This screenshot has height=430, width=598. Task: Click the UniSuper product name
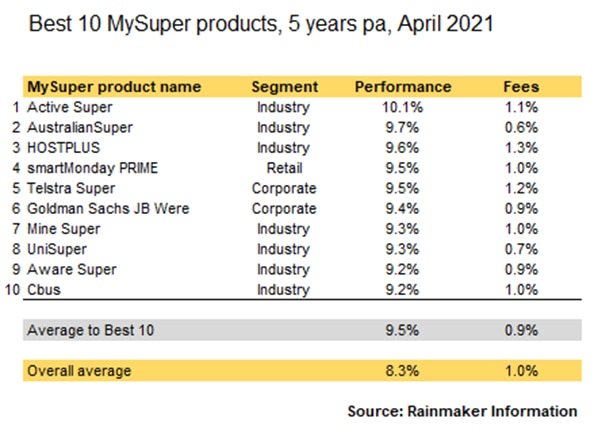click(x=57, y=249)
